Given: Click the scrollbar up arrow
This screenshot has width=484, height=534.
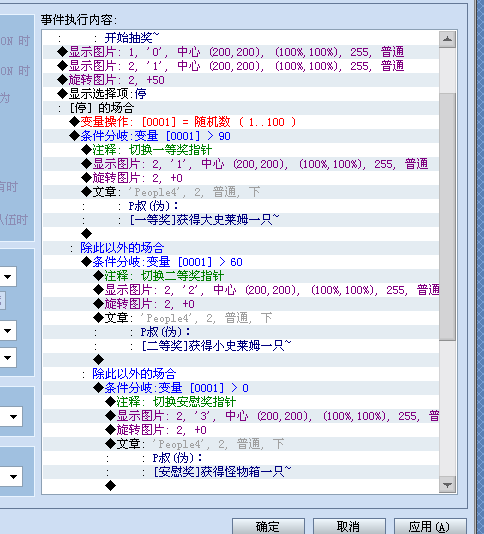Looking at the screenshot, I should tap(447, 40).
